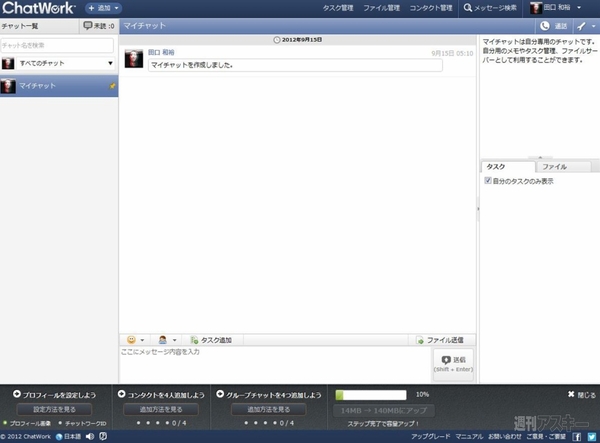Open the TO contact picker icon
This screenshot has width=600, height=443.
pos(167,340)
